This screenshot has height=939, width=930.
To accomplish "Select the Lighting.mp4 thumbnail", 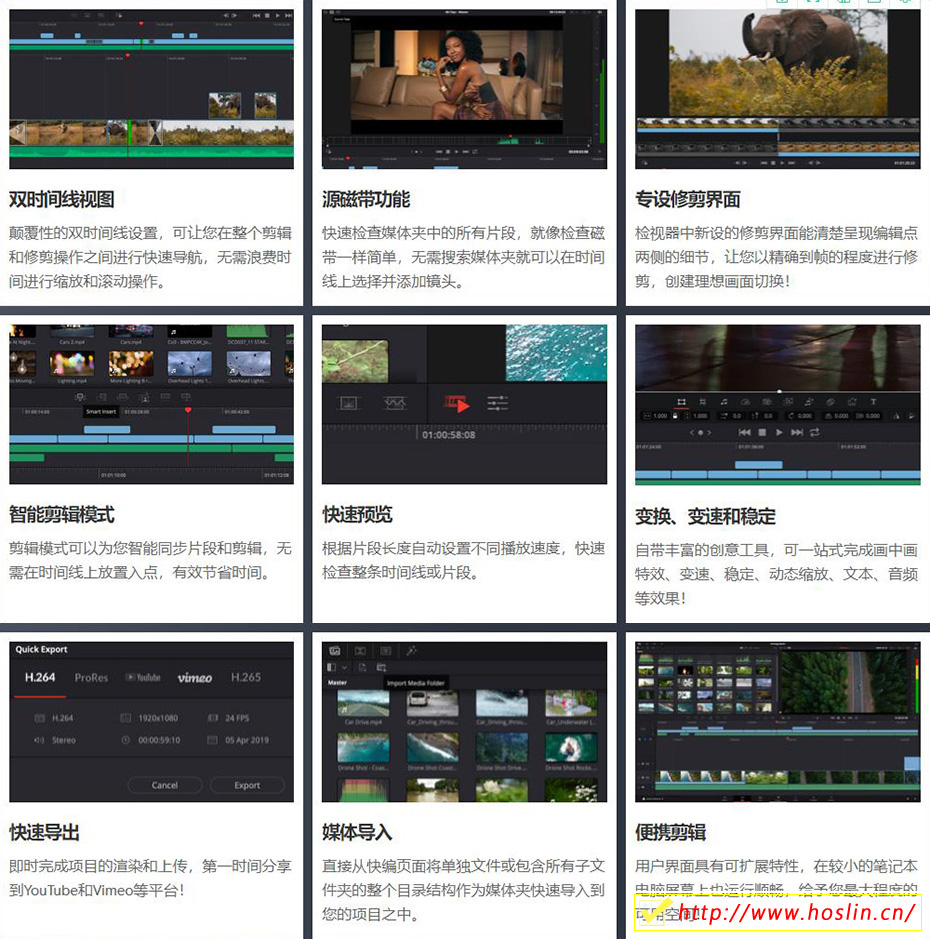I will pyautogui.click(x=72, y=364).
